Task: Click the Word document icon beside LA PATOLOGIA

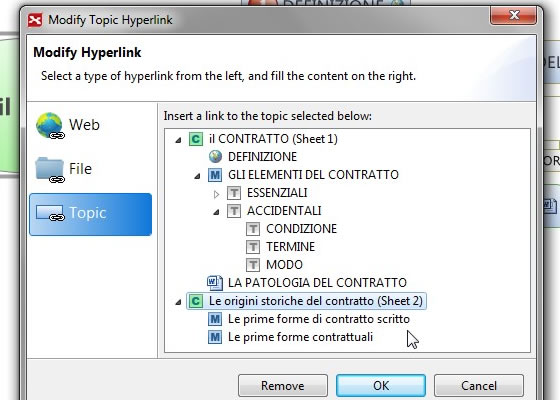Action: tap(215, 282)
